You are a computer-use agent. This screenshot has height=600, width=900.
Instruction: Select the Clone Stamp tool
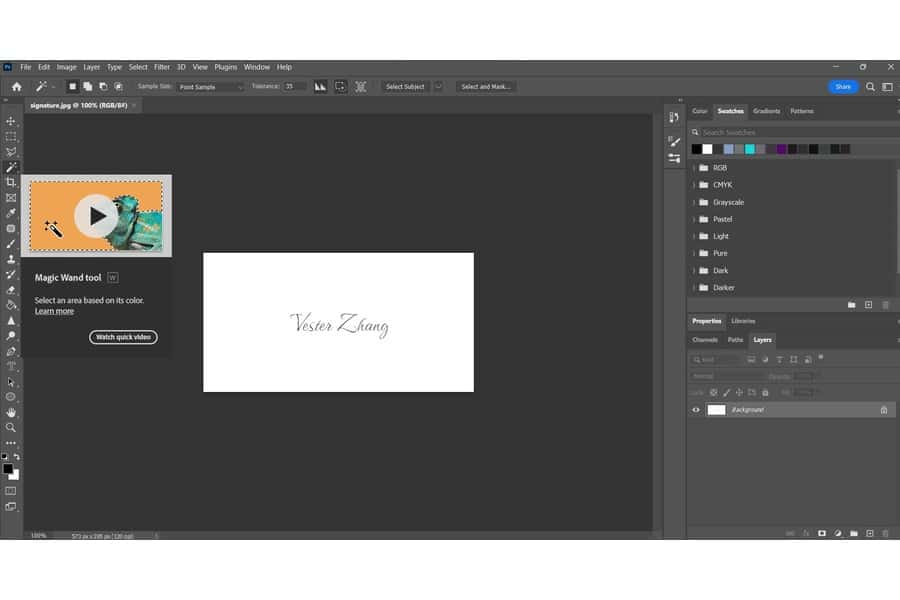11,259
